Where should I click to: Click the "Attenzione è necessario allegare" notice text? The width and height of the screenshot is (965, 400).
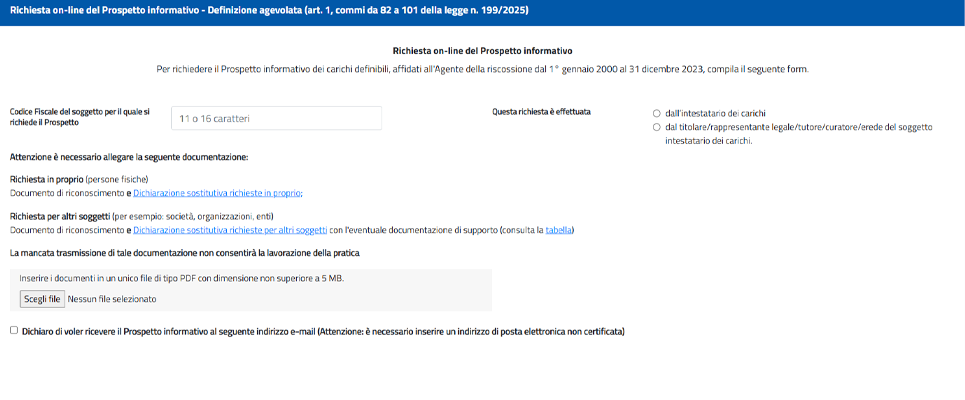tap(129, 157)
